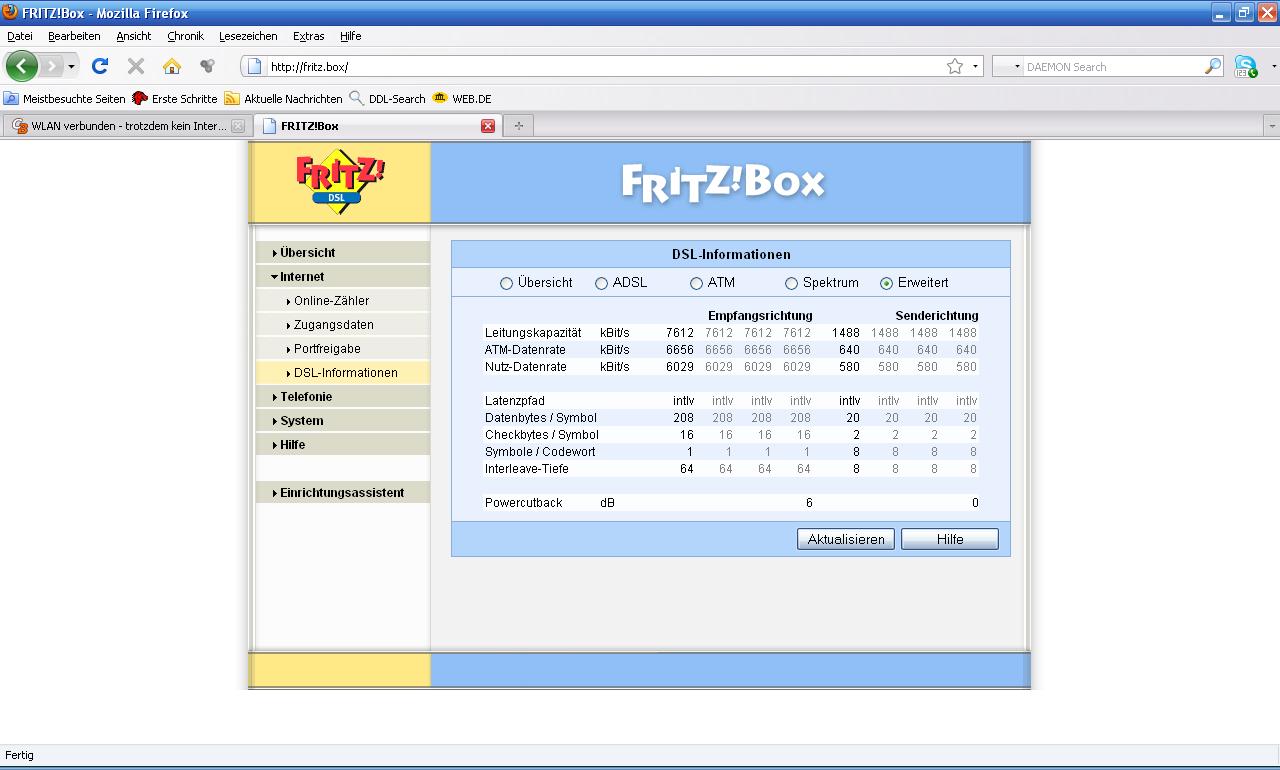Click the Empfangsrichtung column header
Image resolution: width=1280 pixels, height=770 pixels.
click(760, 316)
